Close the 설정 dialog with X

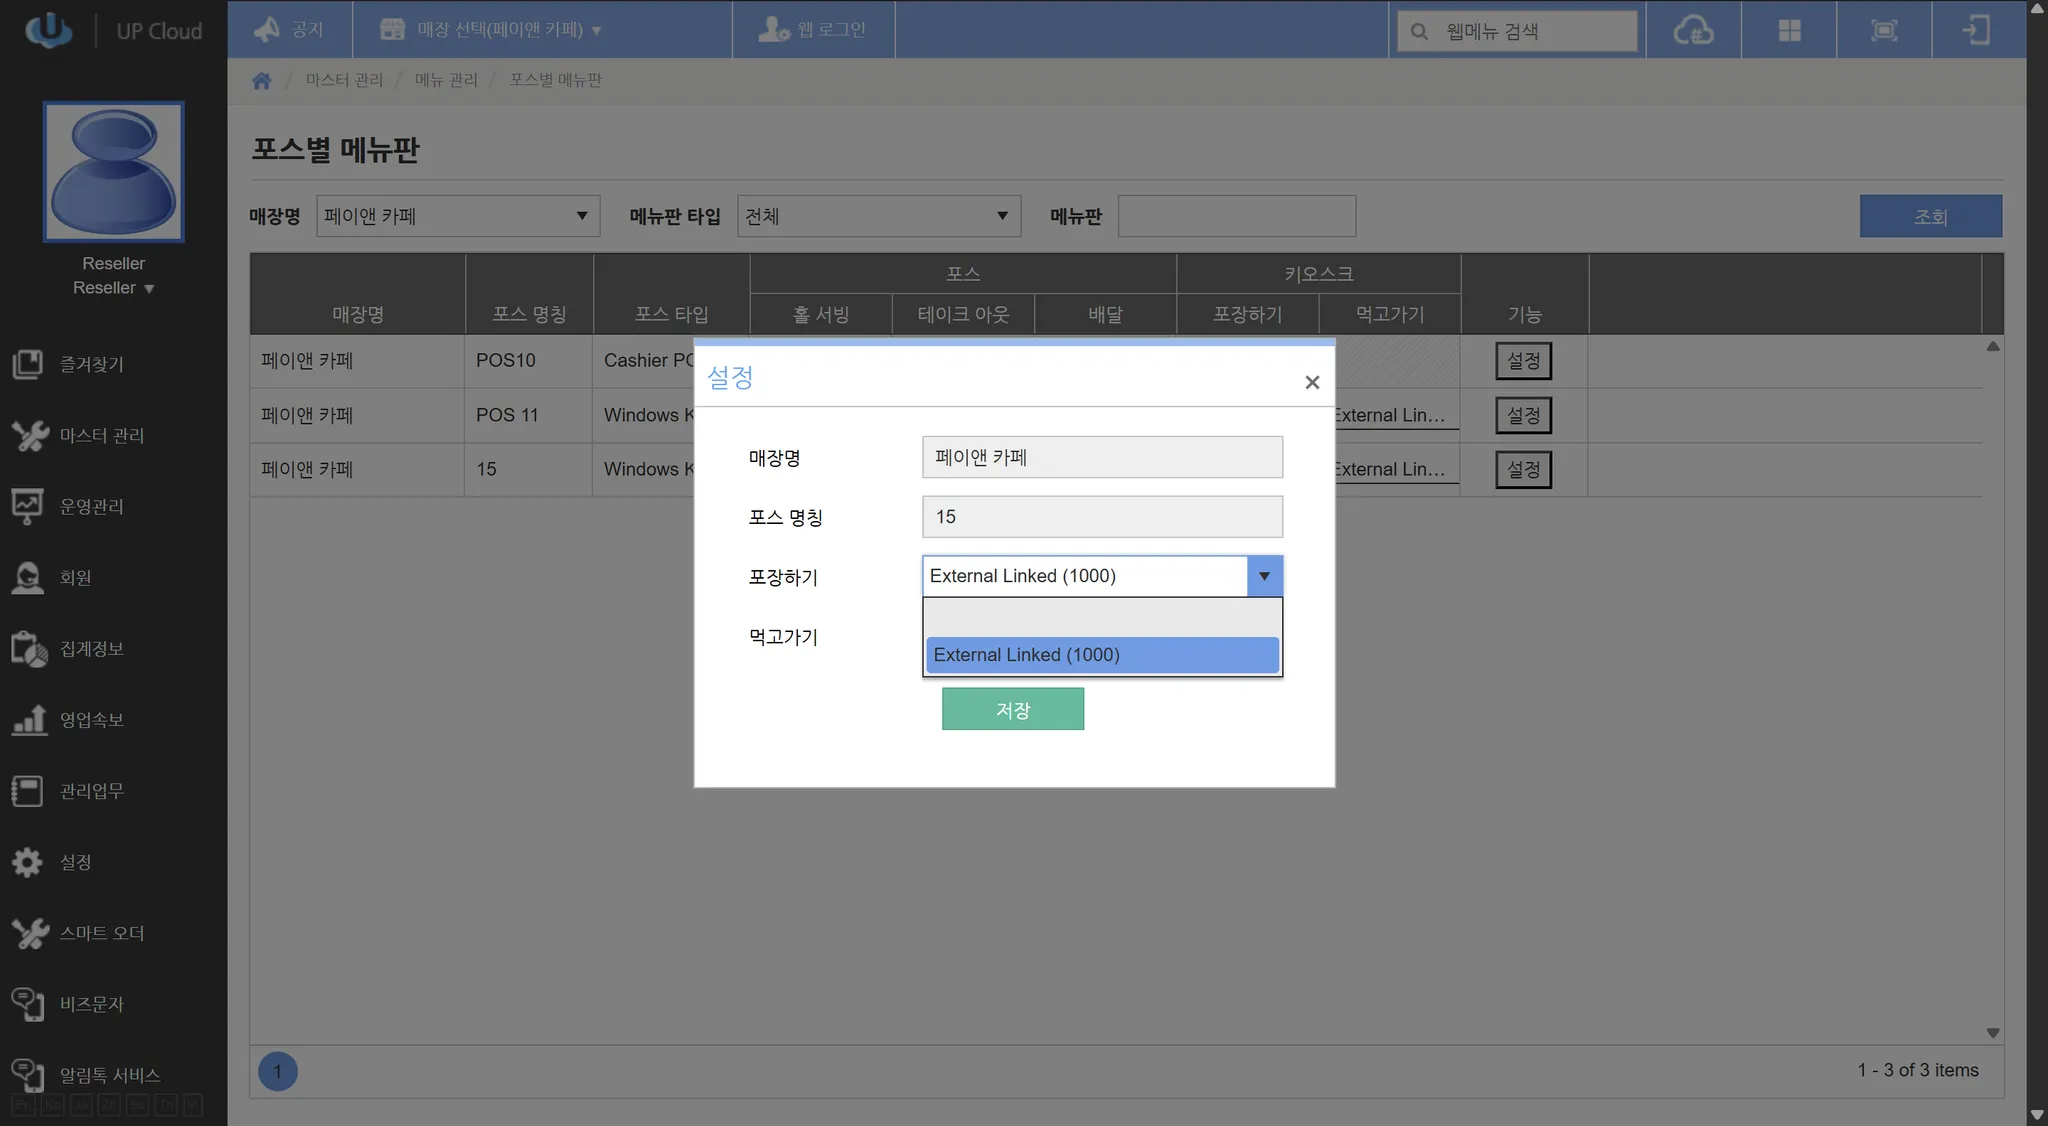(x=1312, y=382)
